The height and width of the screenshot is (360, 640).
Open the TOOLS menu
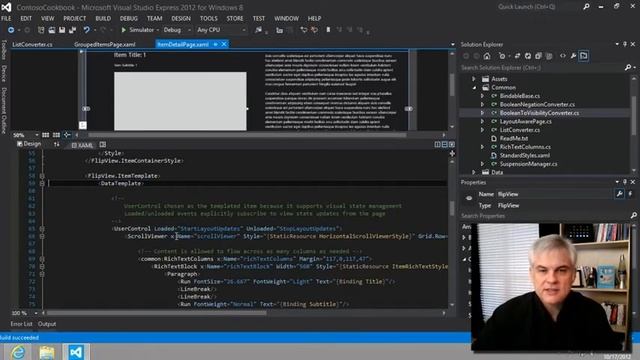point(209,18)
